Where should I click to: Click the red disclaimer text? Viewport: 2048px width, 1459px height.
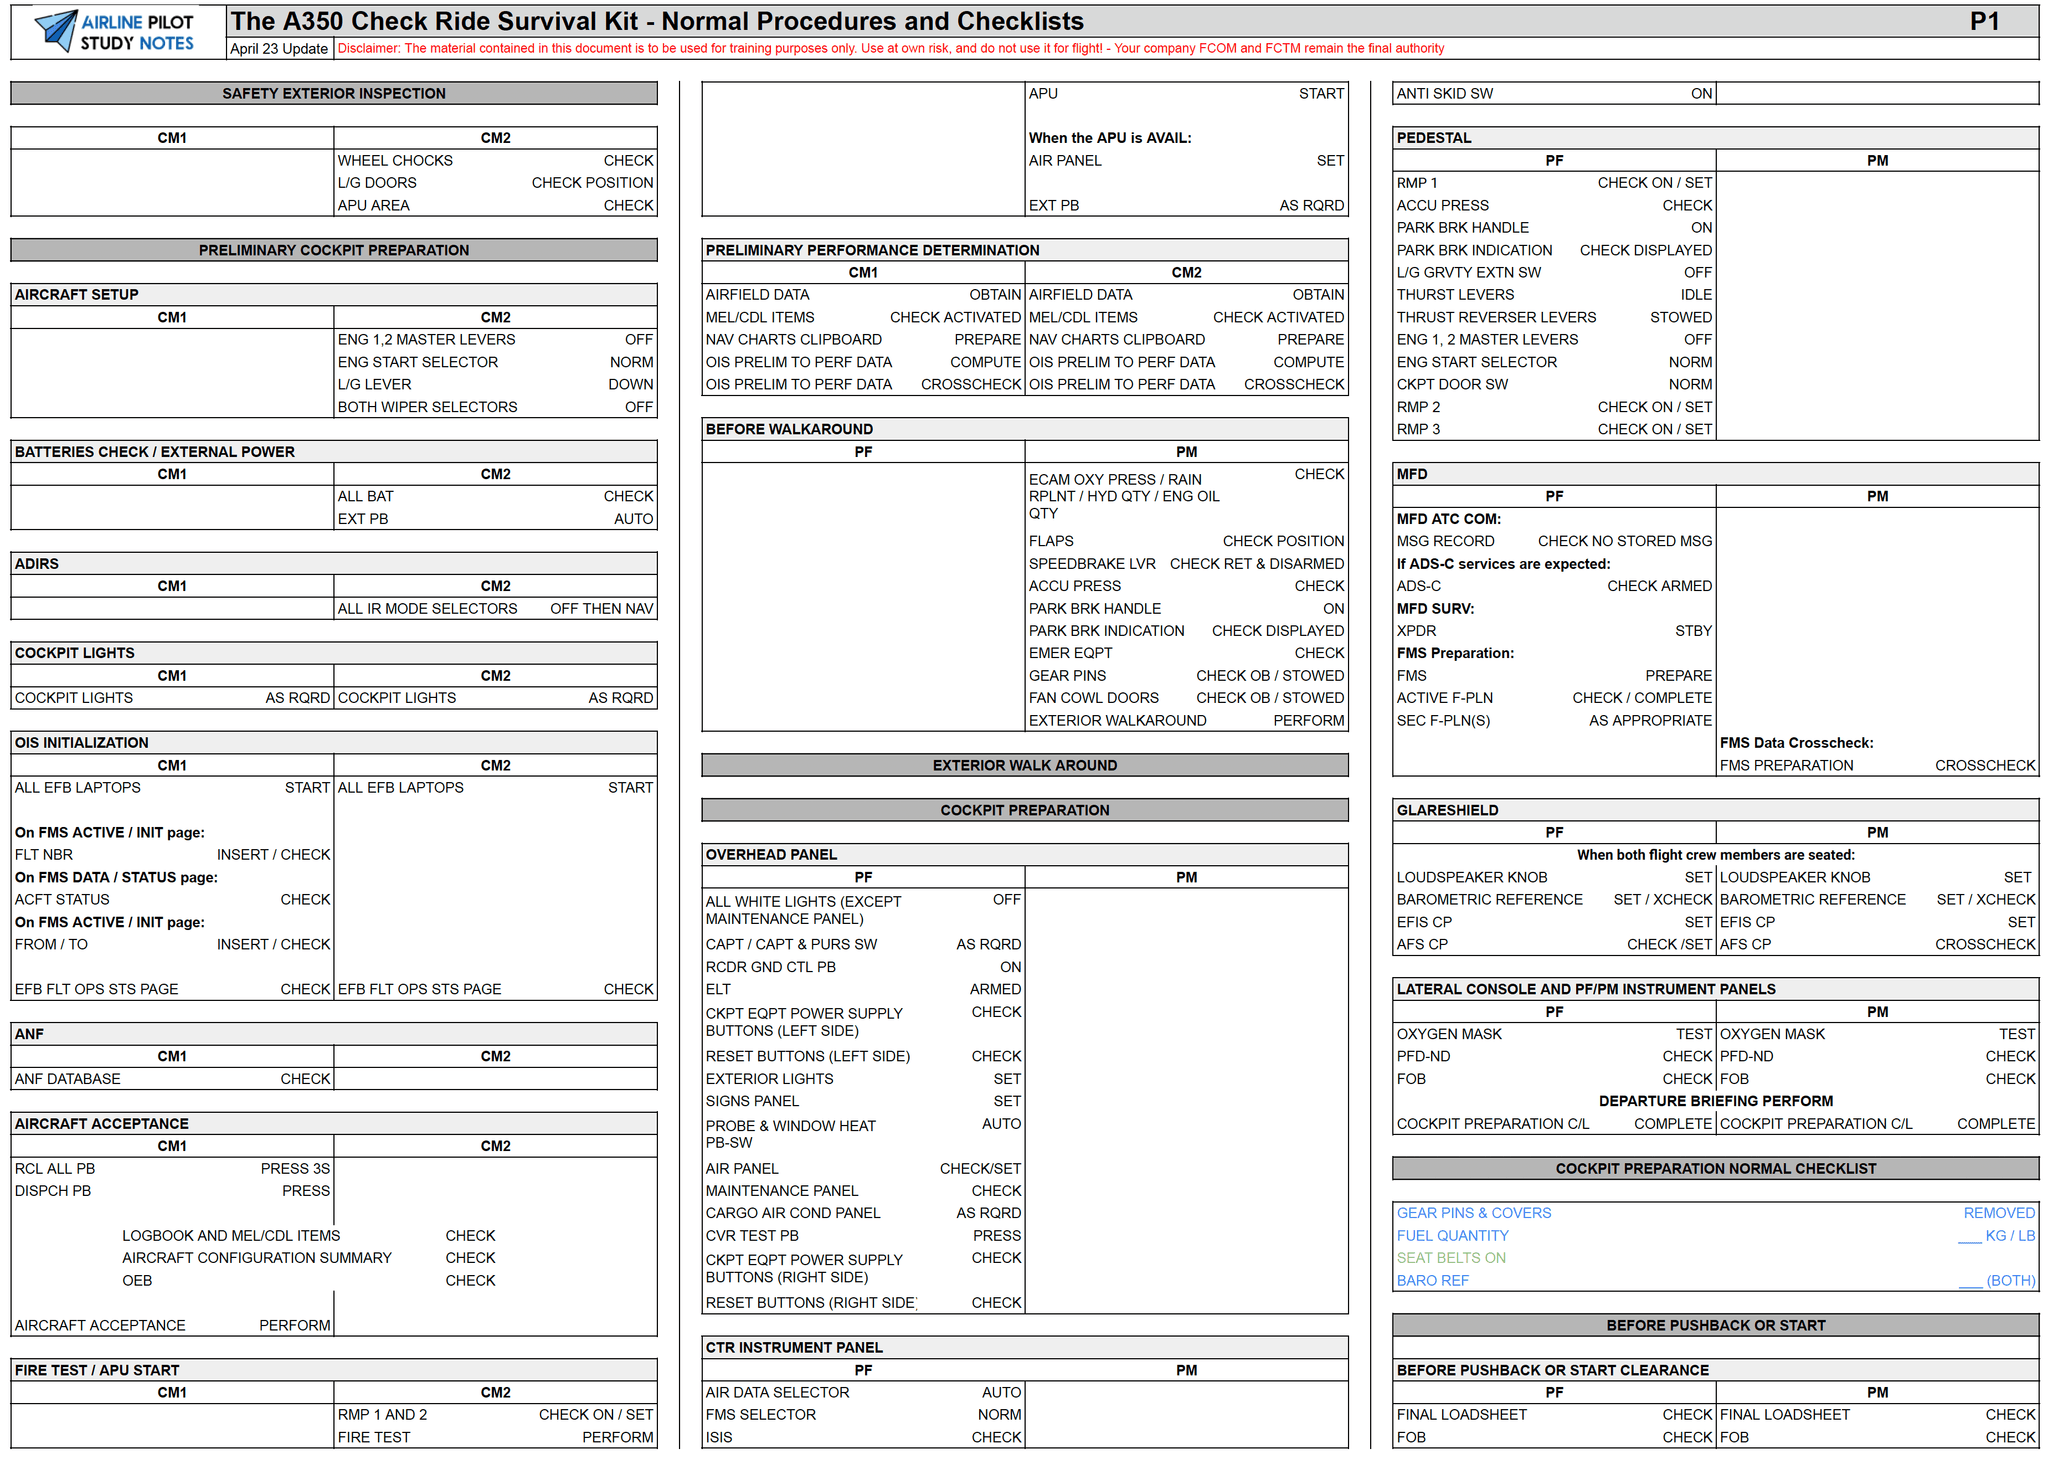click(x=891, y=48)
